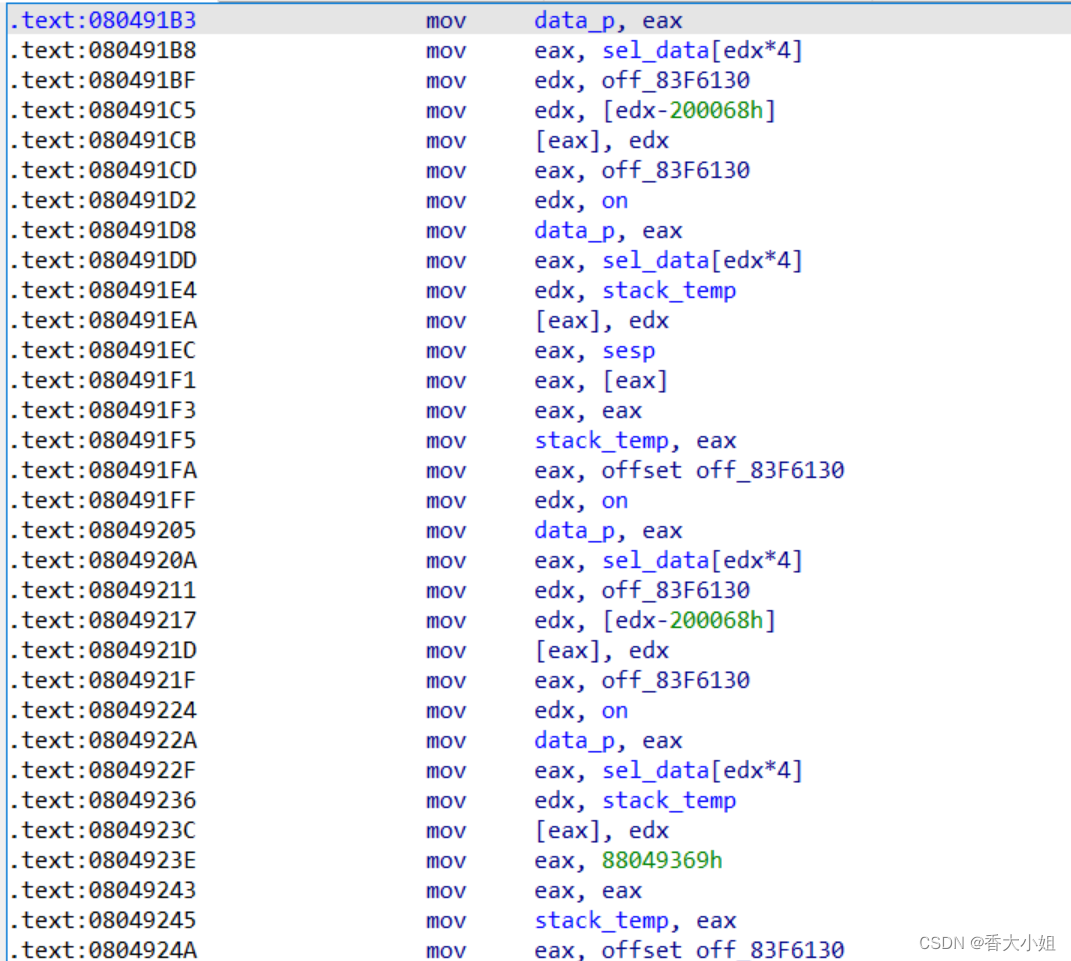This screenshot has width=1071, height=961.
Task: Click the address .text:0804921D
Action: [x=103, y=651]
